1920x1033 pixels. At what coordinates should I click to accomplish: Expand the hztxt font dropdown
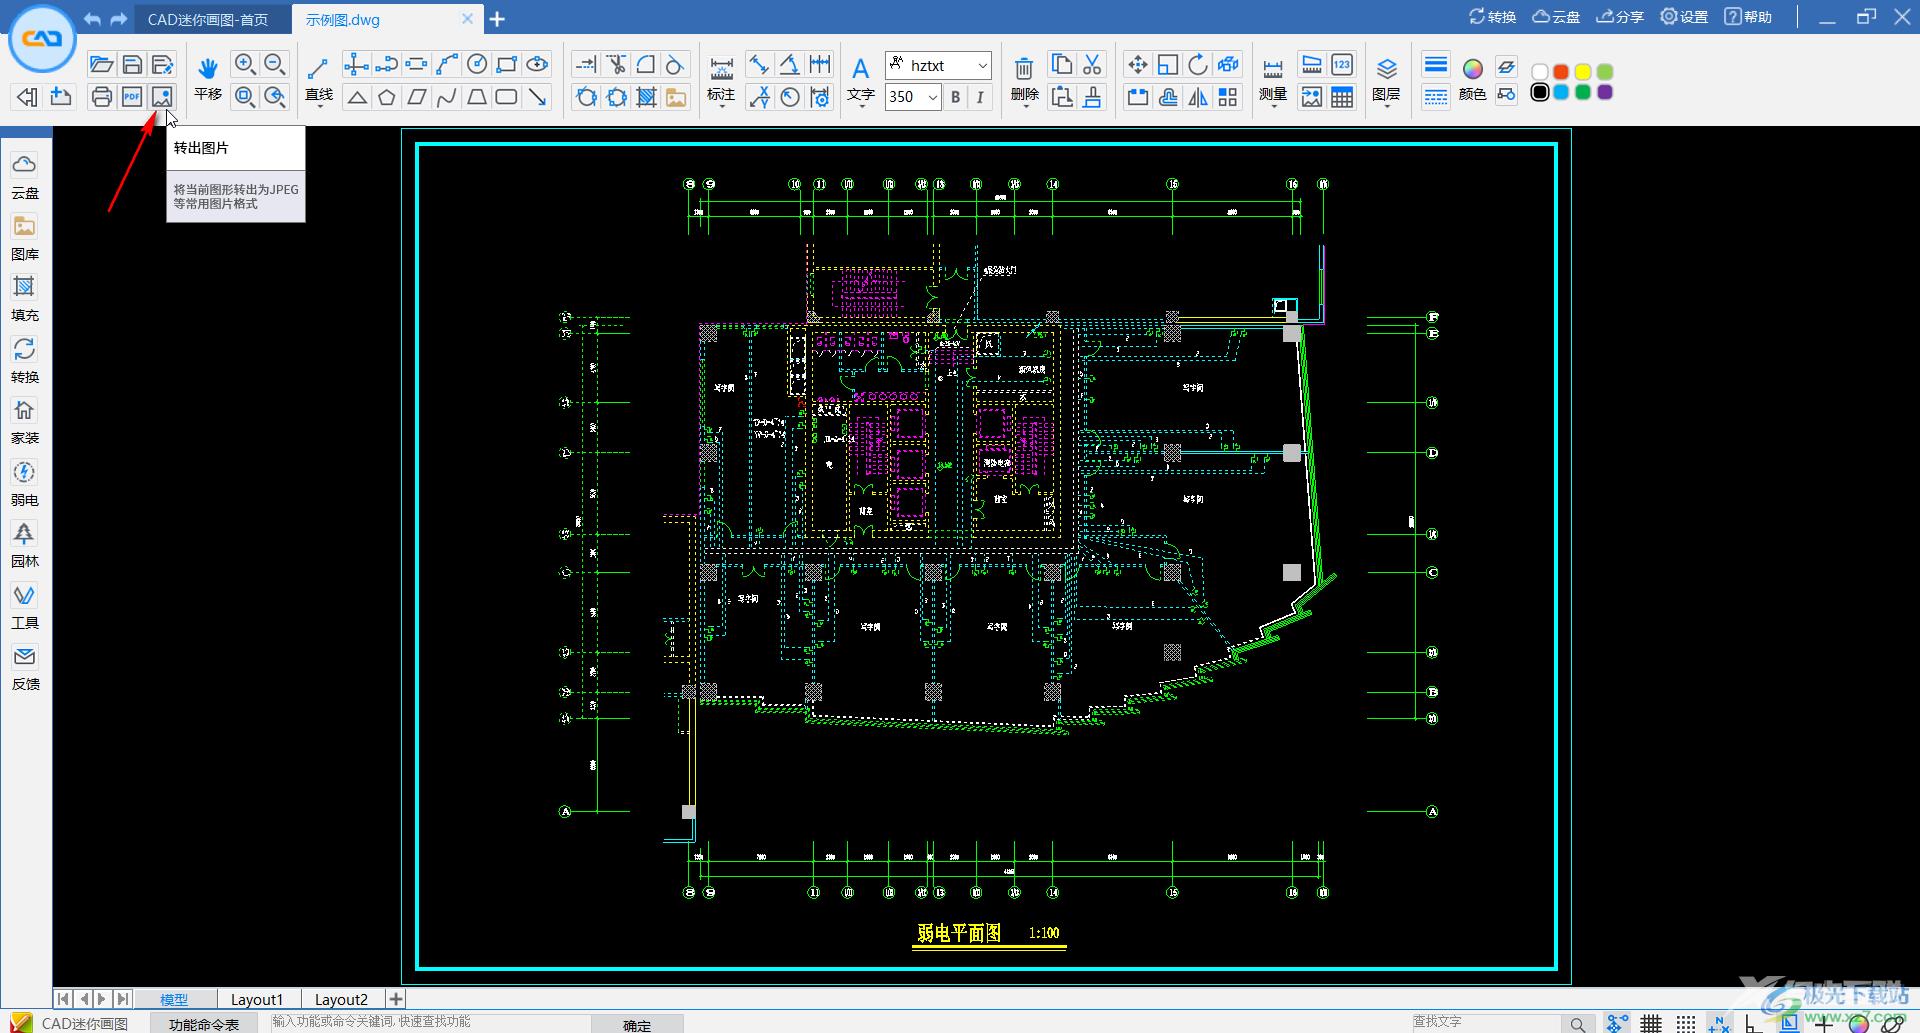982,66
